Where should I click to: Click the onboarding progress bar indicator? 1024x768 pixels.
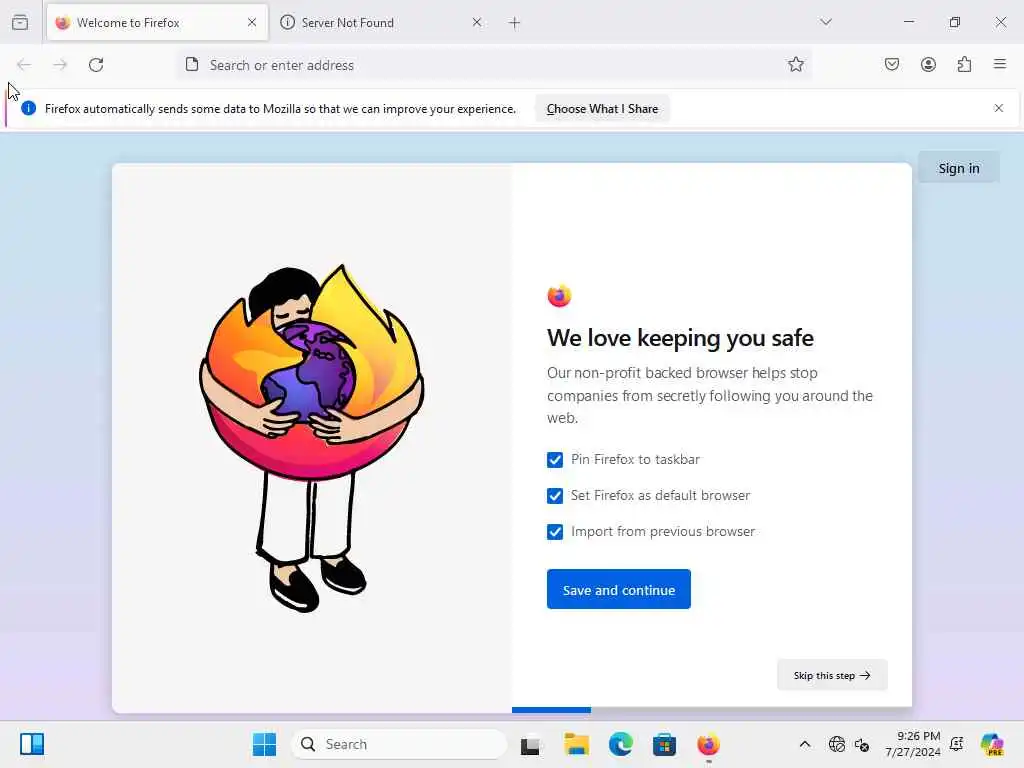point(551,710)
